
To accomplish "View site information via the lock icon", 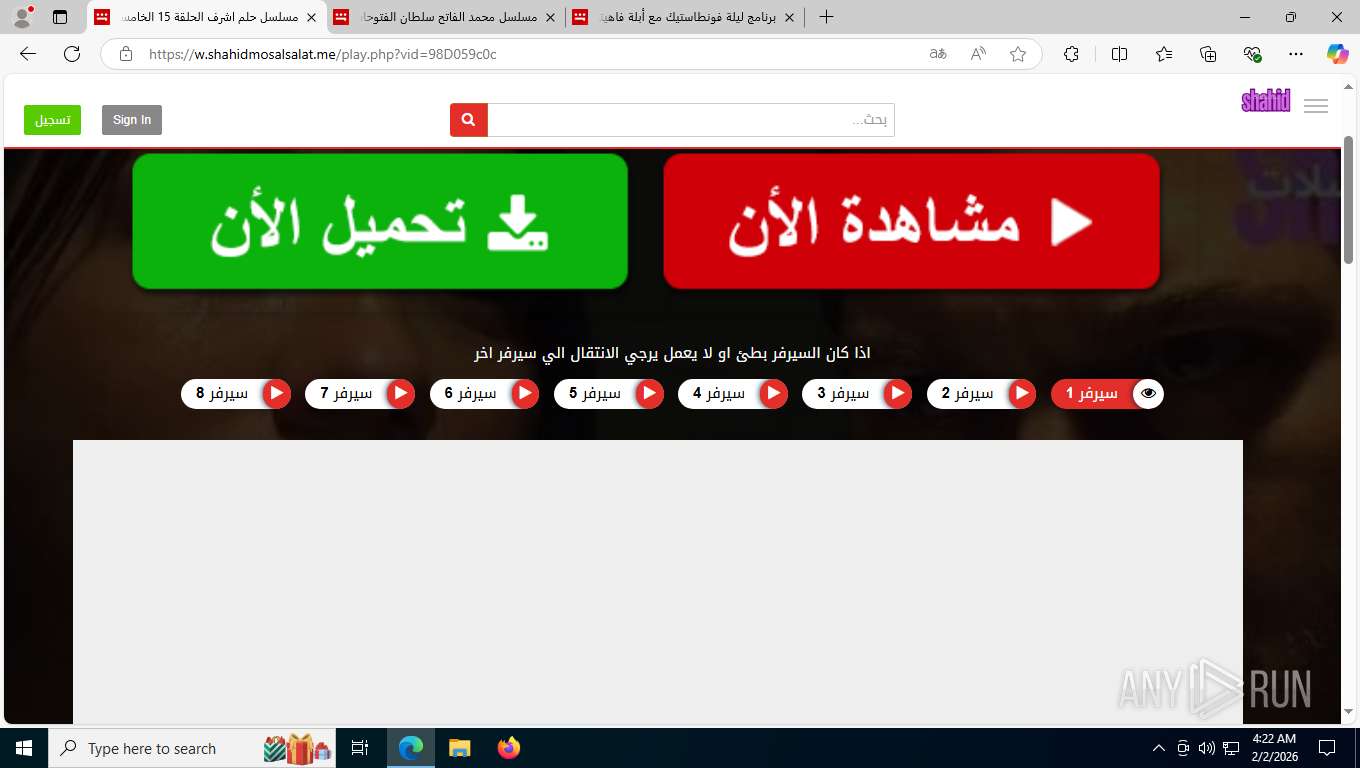I will [x=126, y=54].
